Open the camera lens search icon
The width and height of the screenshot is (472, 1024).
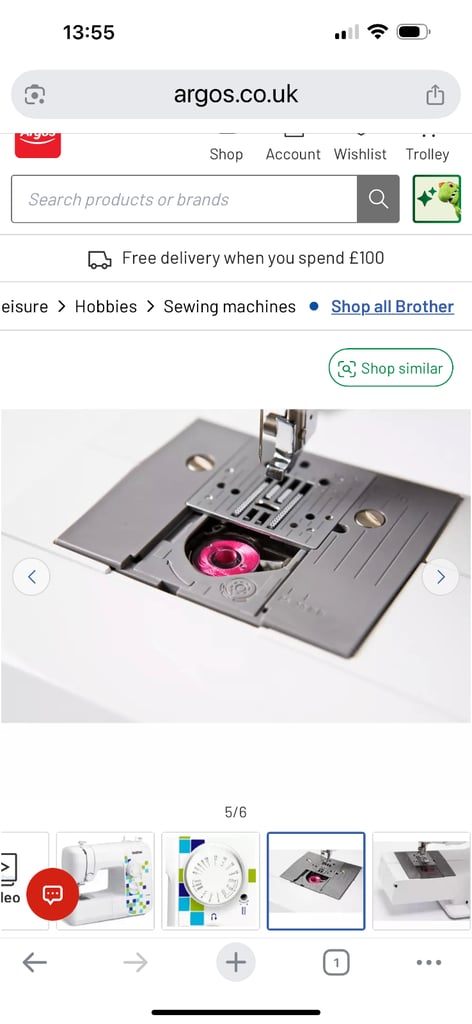(x=35, y=95)
